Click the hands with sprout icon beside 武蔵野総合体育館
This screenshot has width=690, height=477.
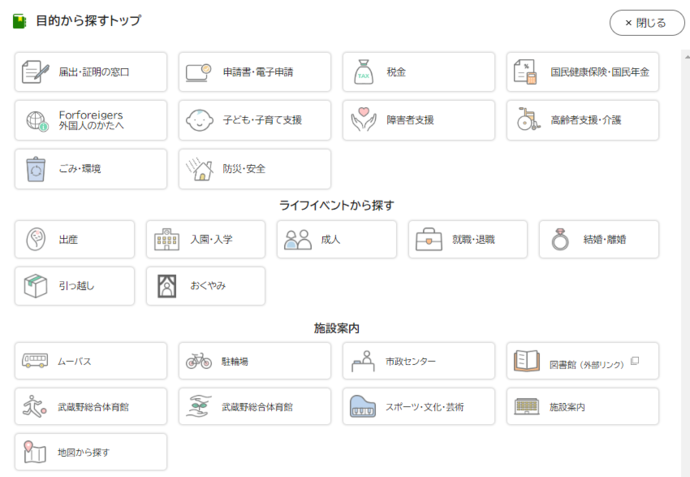(x=198, y=406)
